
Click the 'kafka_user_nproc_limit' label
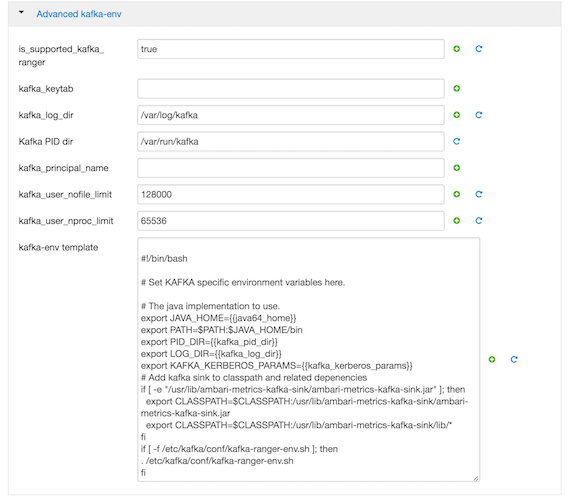tap(66, 221)
